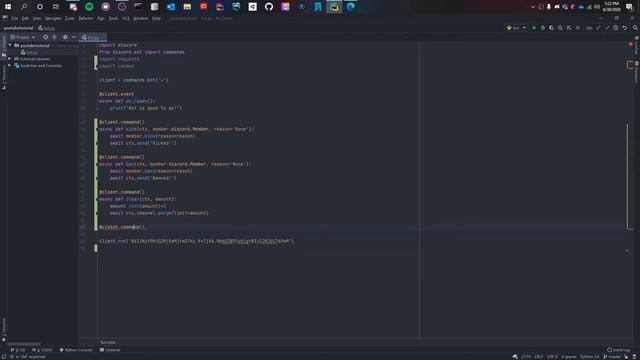640x360 pixels.
Task: Open File Explorer from taskbar
Action: tap(187, 7)
